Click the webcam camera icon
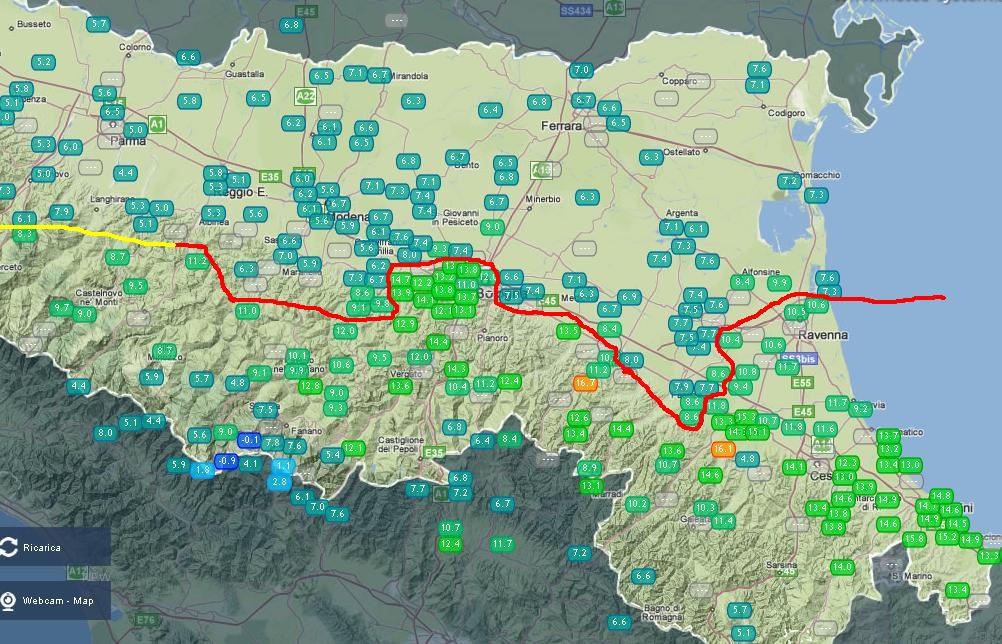 click(x=10, y=600)
